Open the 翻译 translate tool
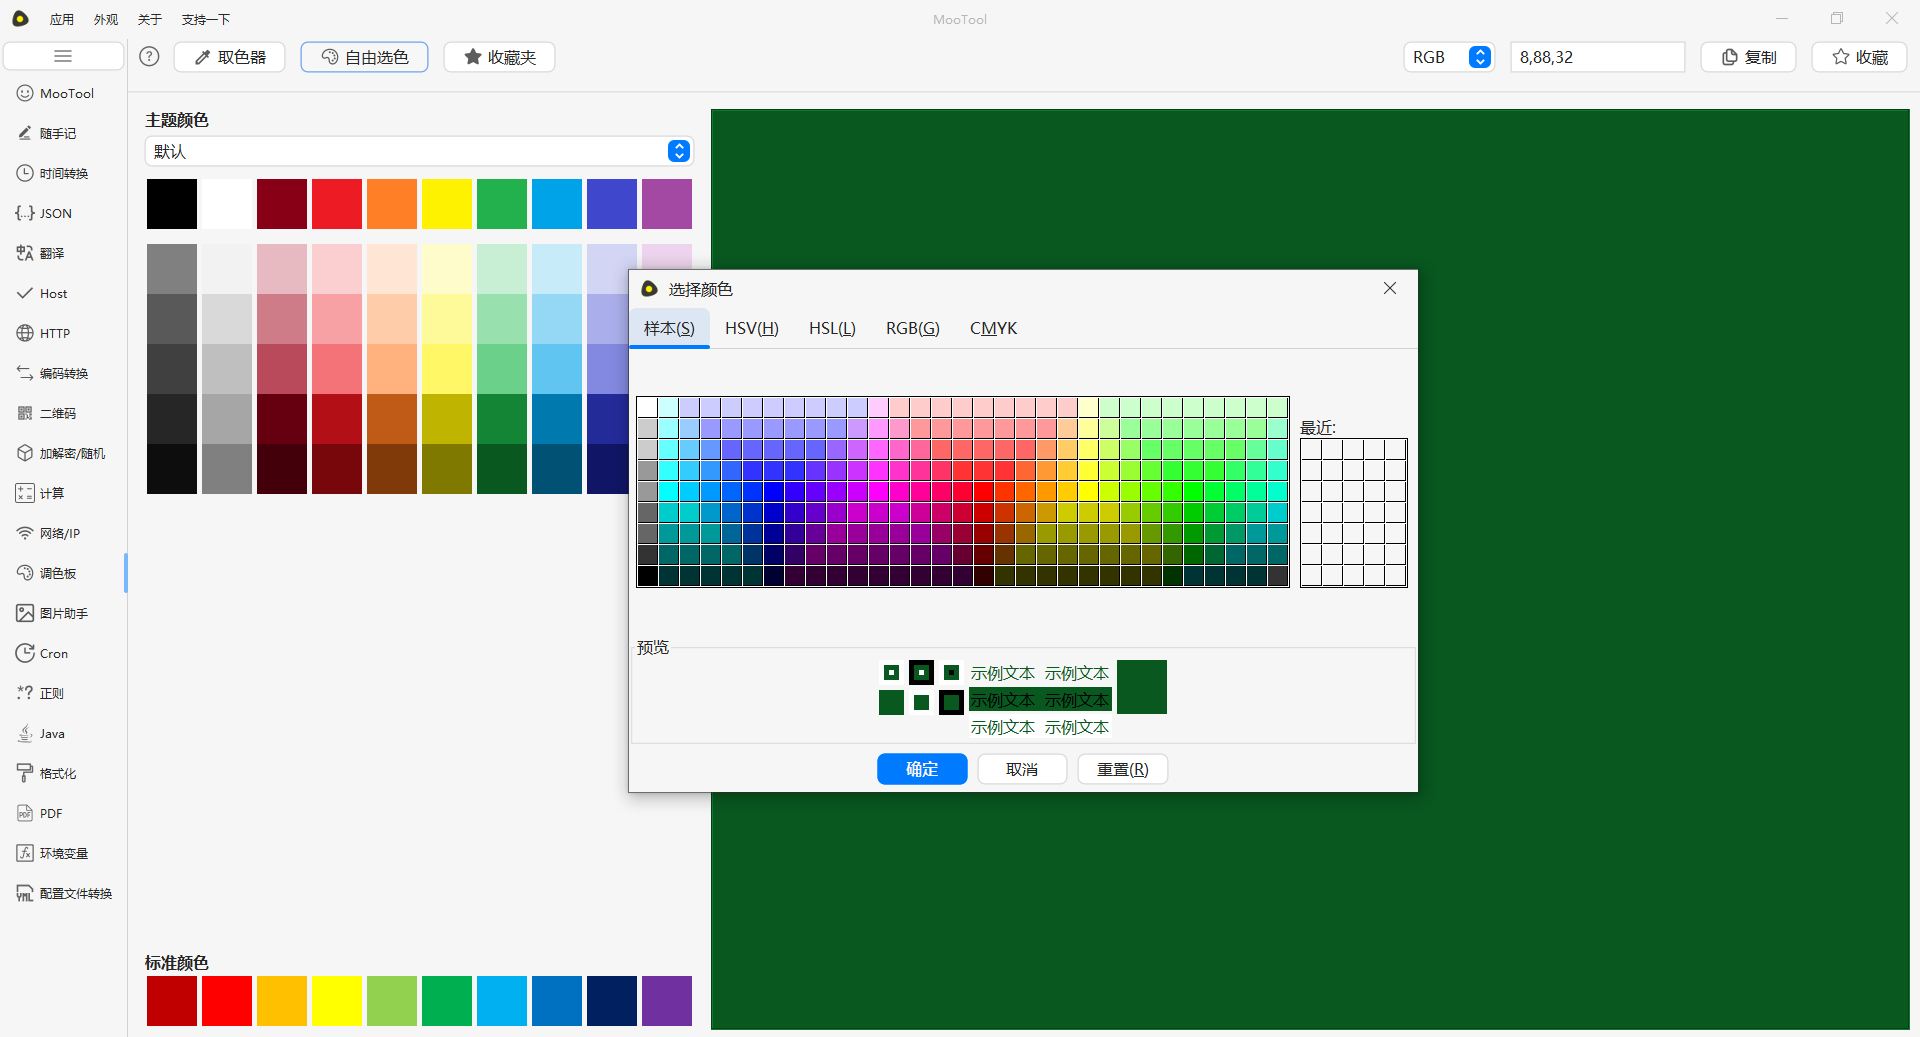The height and width of the screenshot is (1037, 1920). pyautogui.click(x=51, y=253)
